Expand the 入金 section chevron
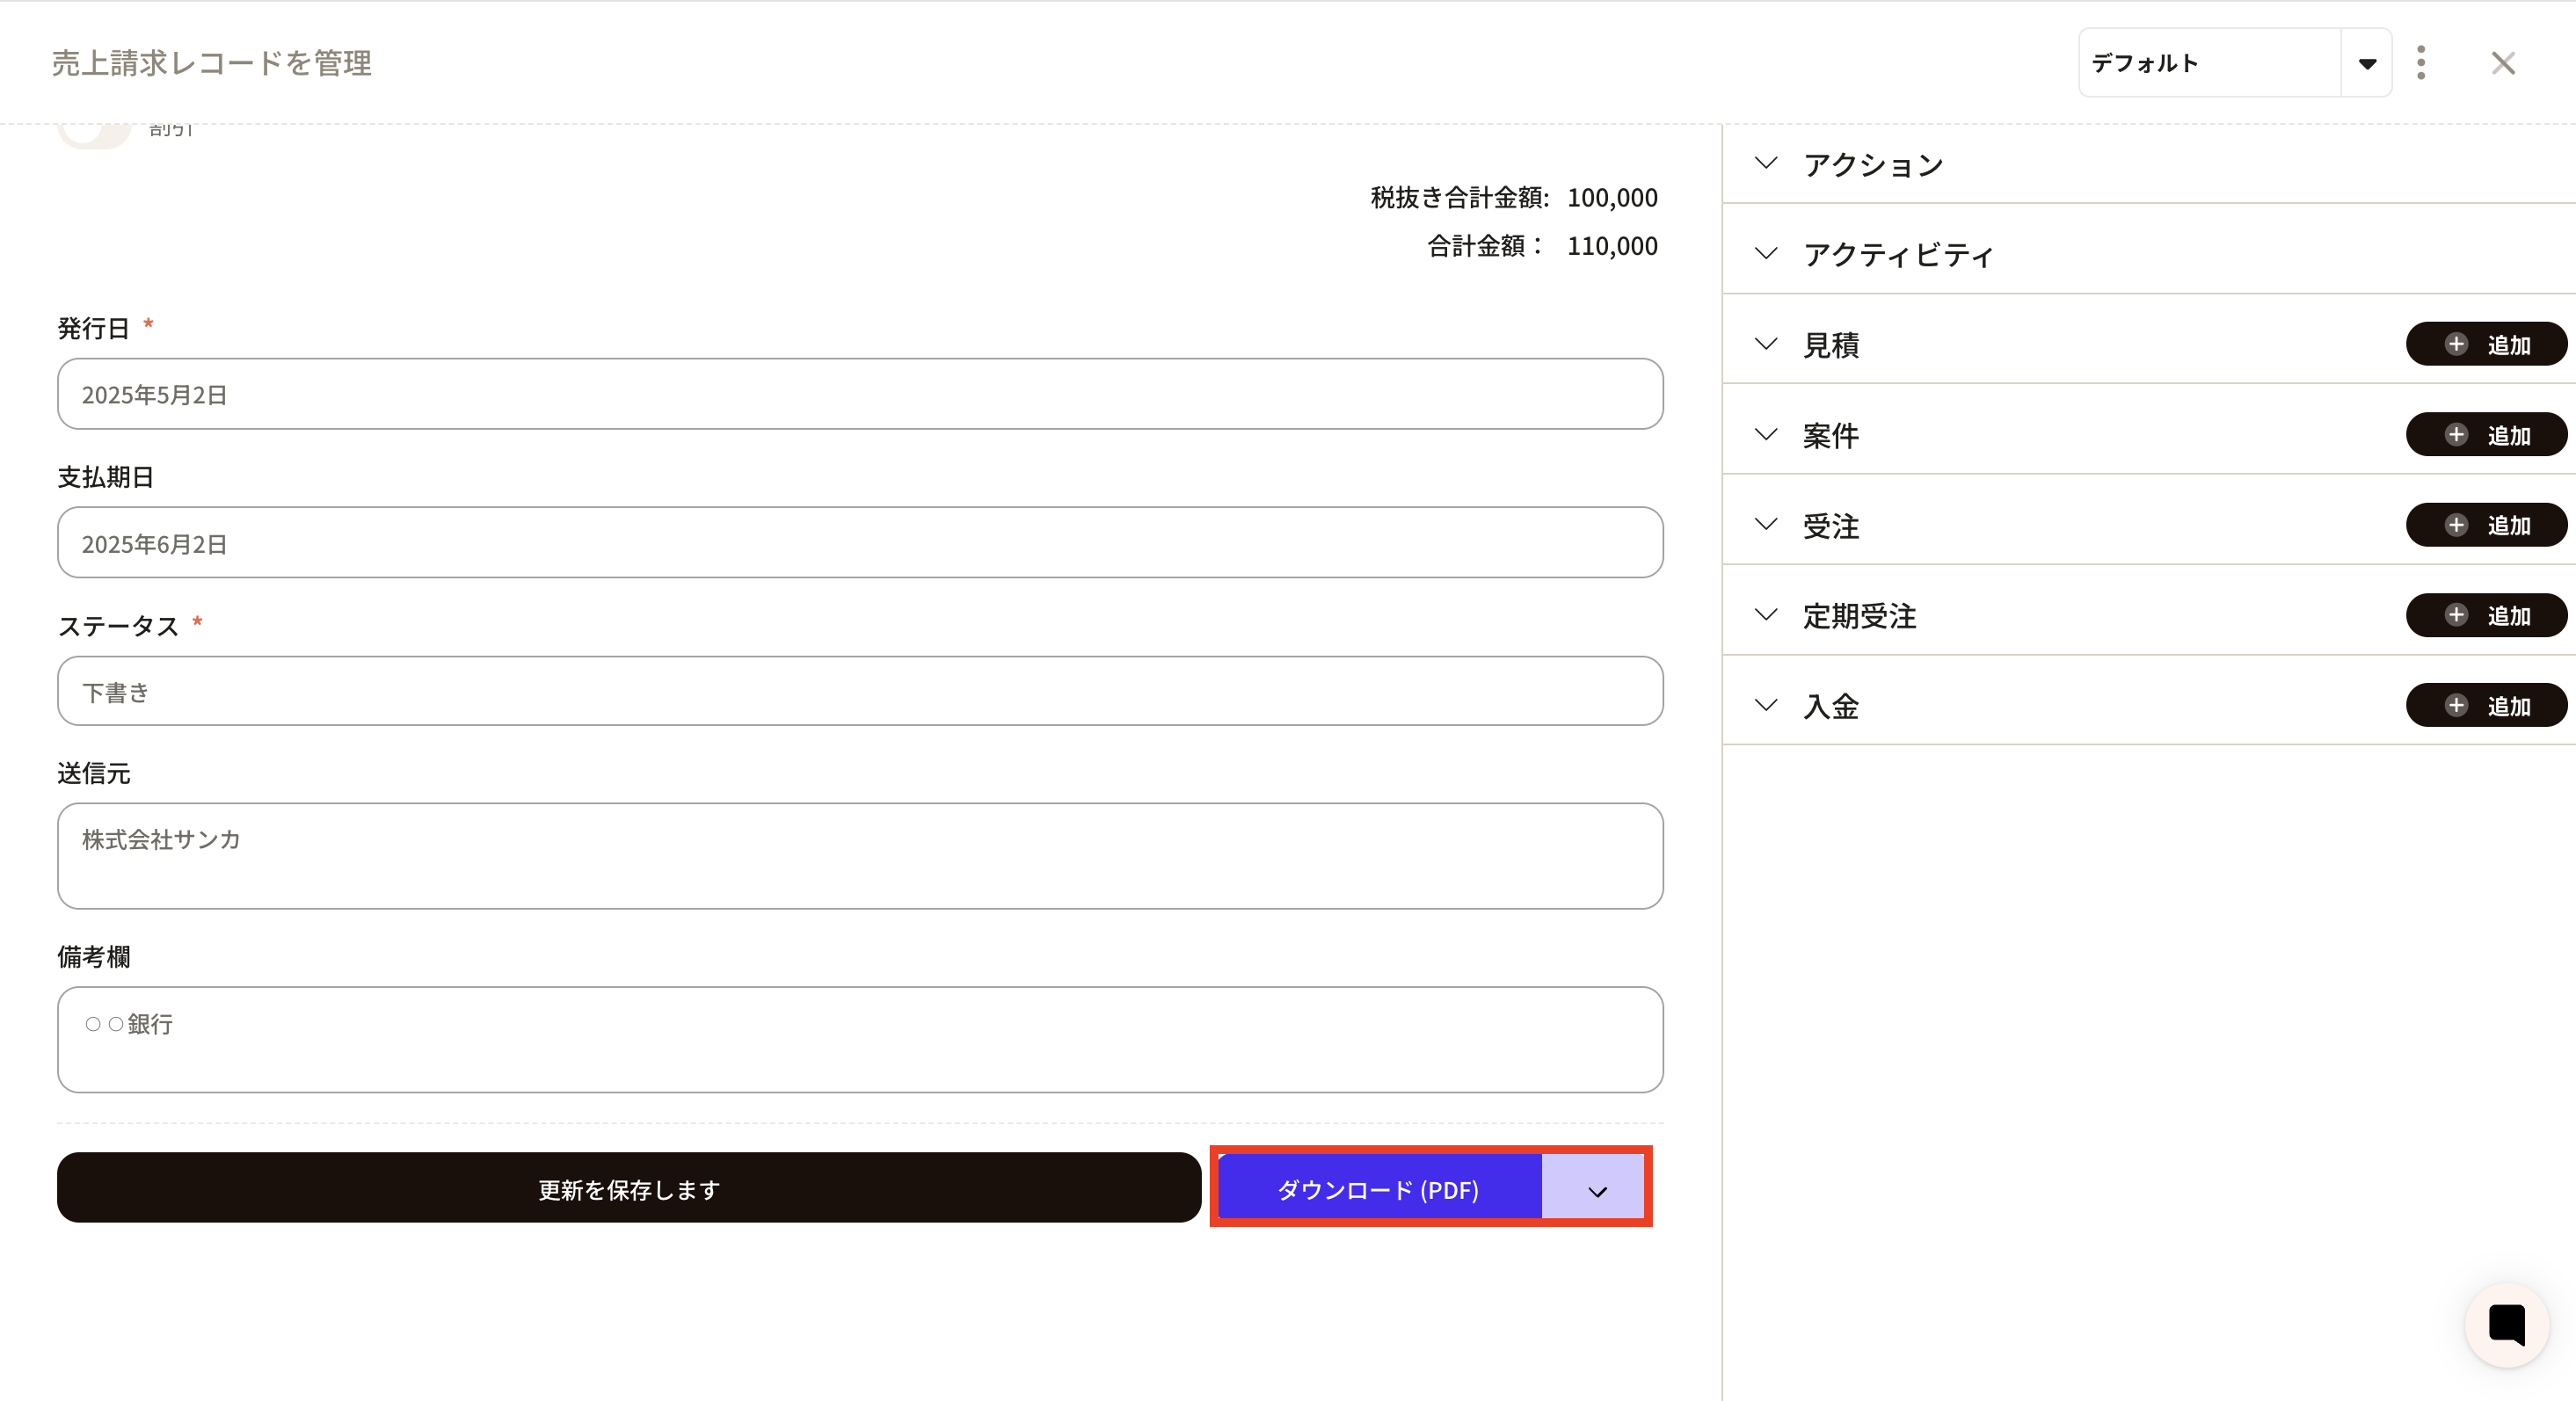Viewport: 2576px width, 1401px height. pos(1767,706)
